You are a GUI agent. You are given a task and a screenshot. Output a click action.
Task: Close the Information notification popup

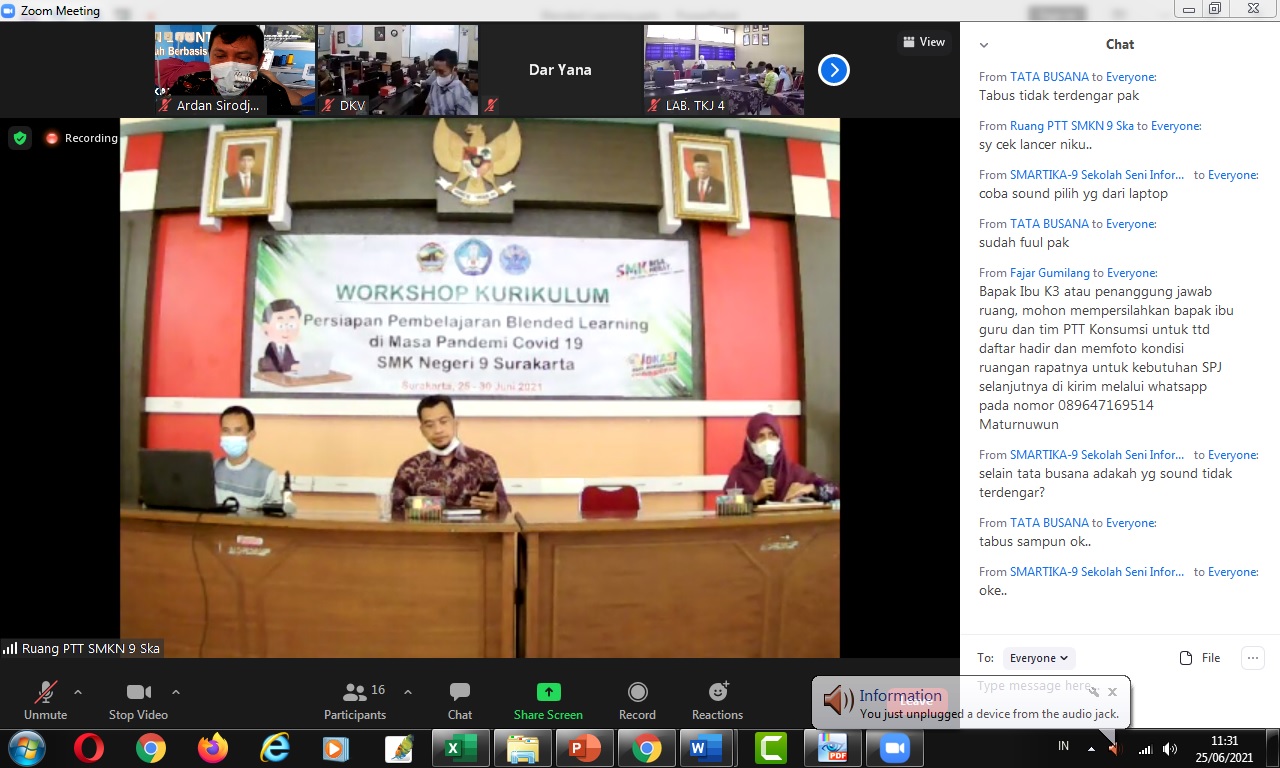pyautogui.click(x=1112, y=692)
